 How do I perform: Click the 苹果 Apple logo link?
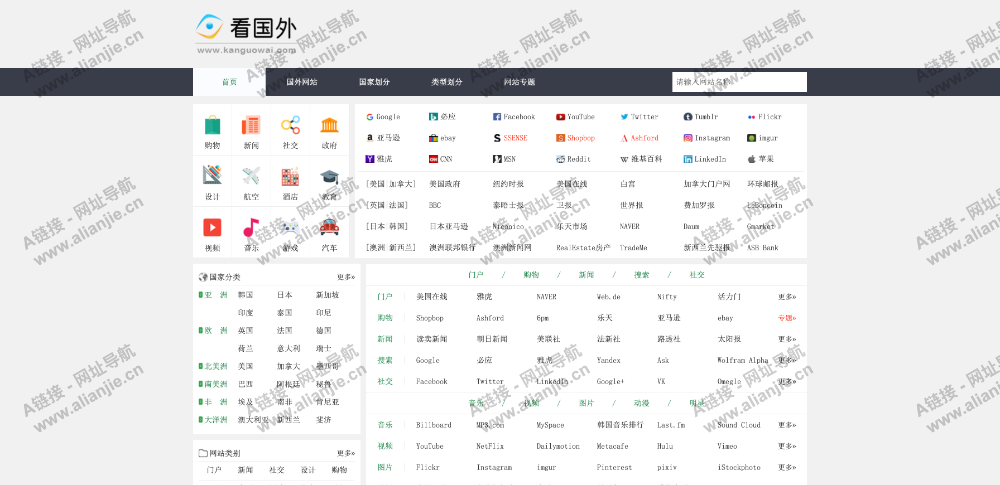click(x=760, y=159)
